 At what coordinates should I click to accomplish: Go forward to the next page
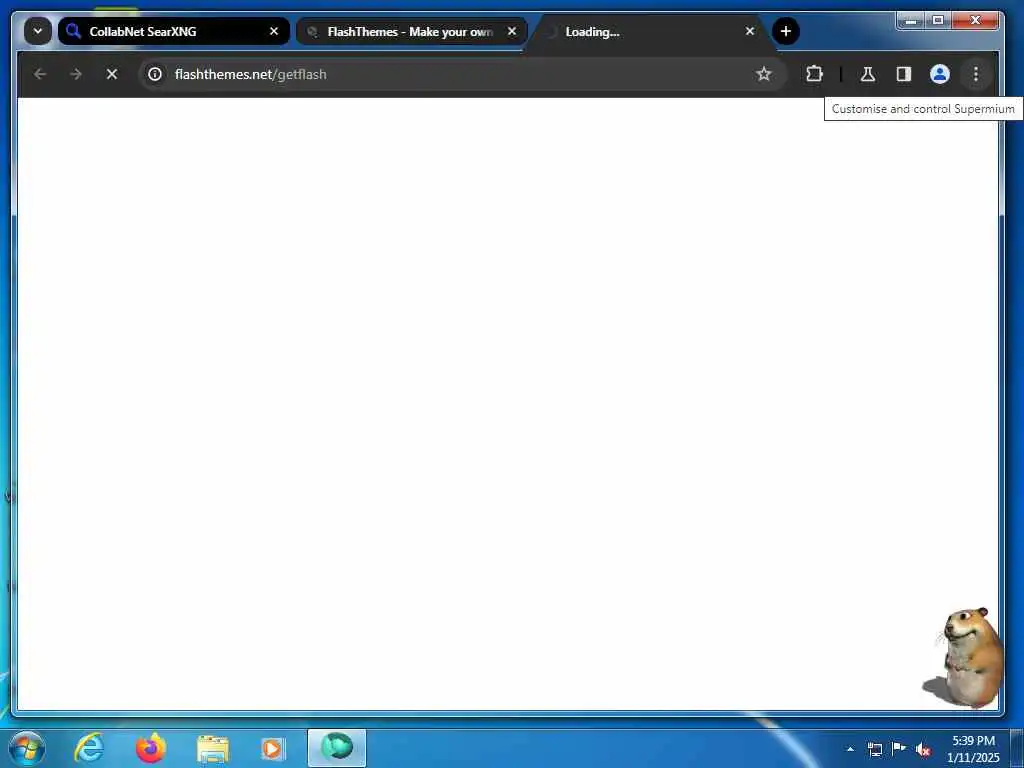pyautogui.click(x=76, y=74)
